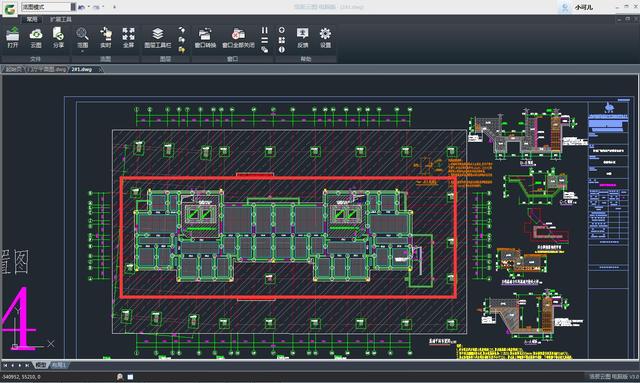640x383 pixels.
Task: Switch to 全屏 fullscreen view
Action: click(129, 38)
